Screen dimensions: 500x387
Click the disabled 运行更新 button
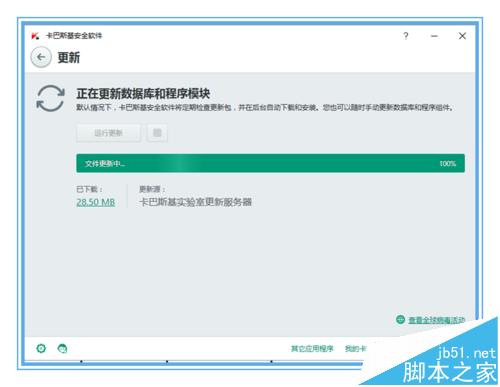(108, 133)
